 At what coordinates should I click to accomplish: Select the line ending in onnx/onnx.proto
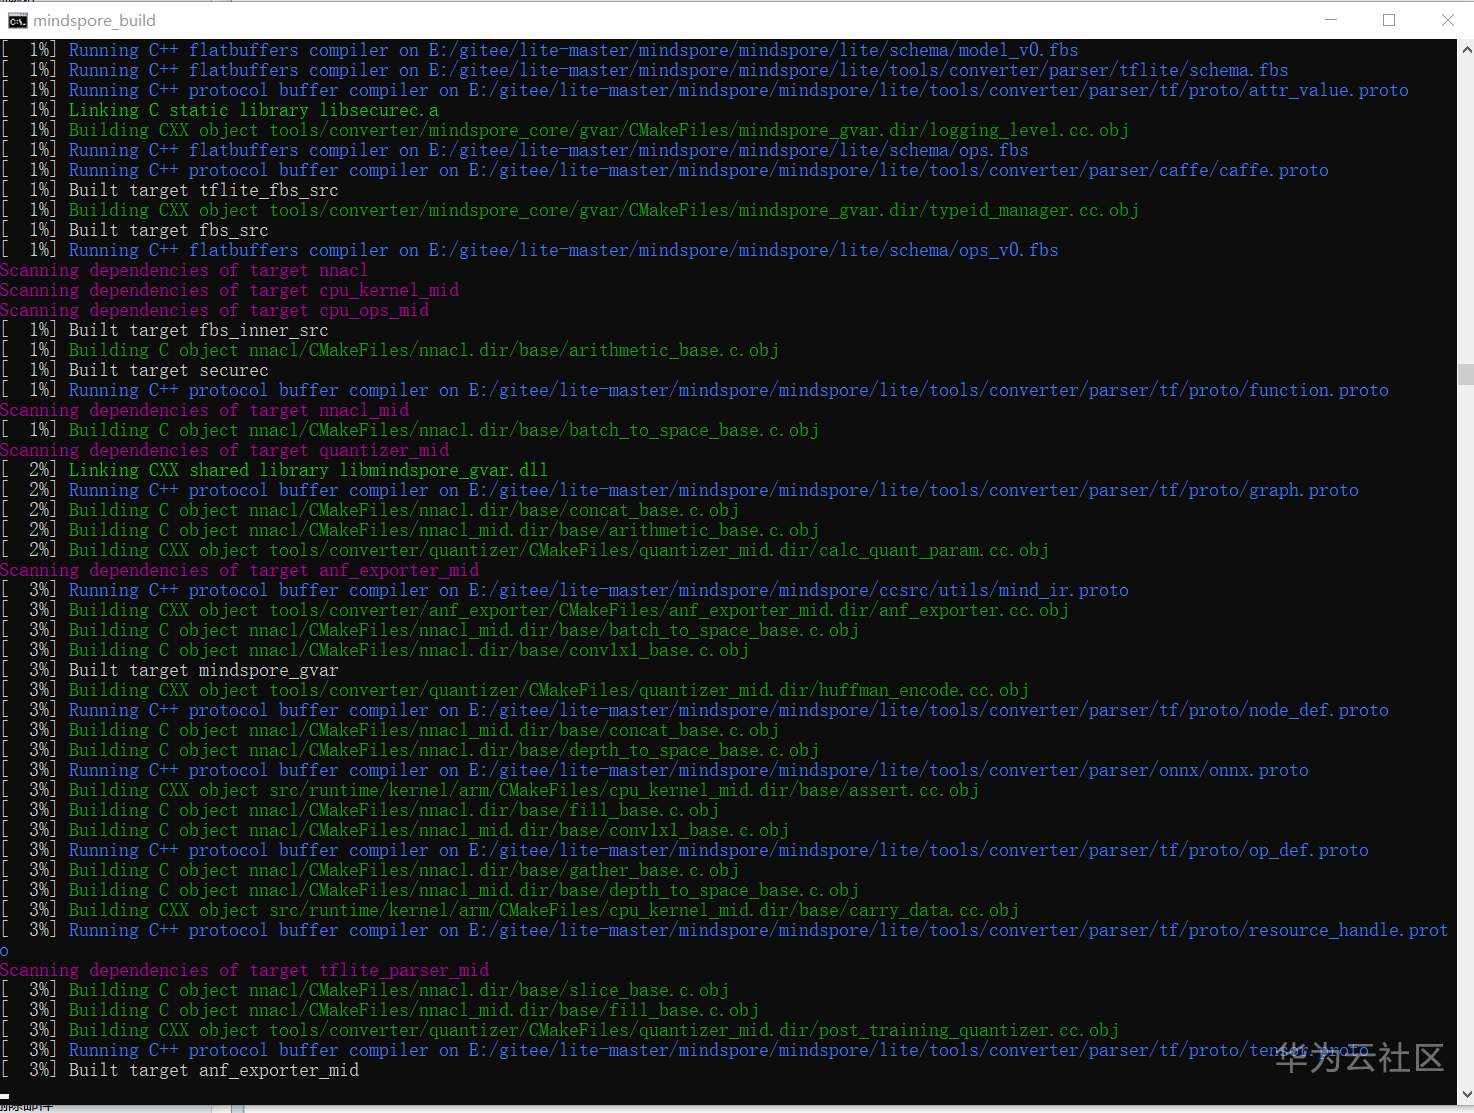coord(654,770)
